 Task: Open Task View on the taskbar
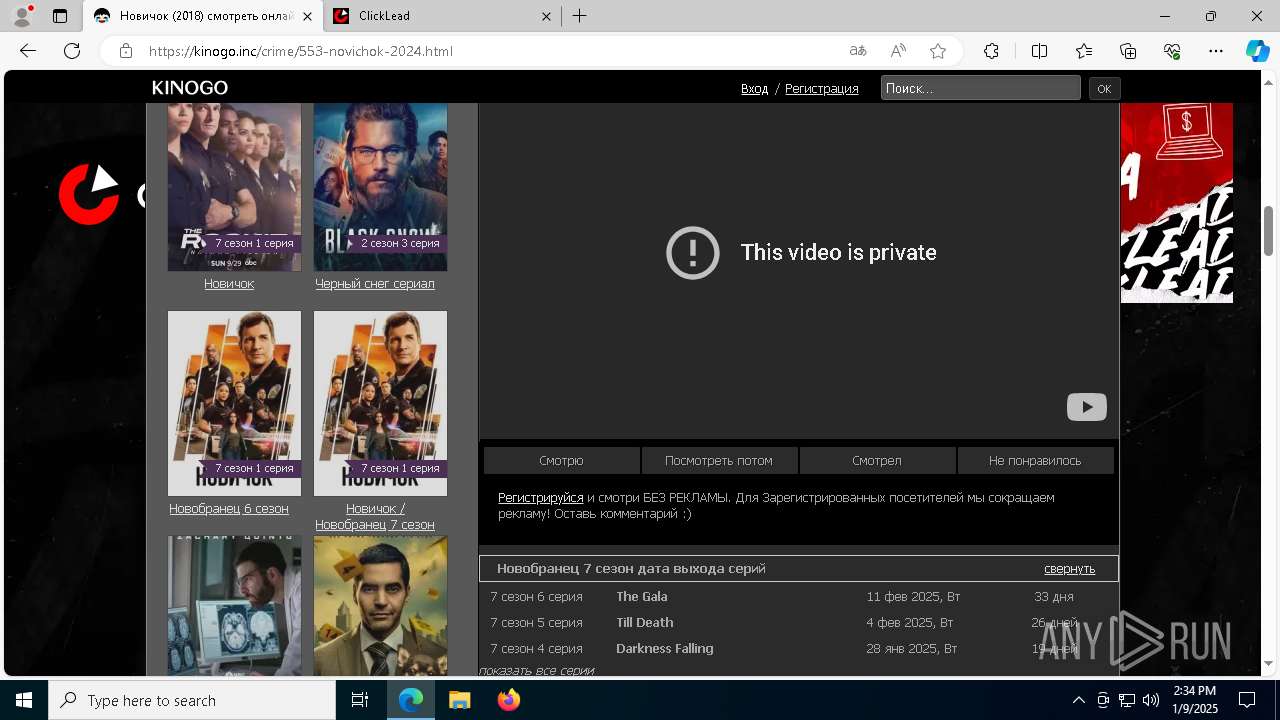tap(360, 700)
